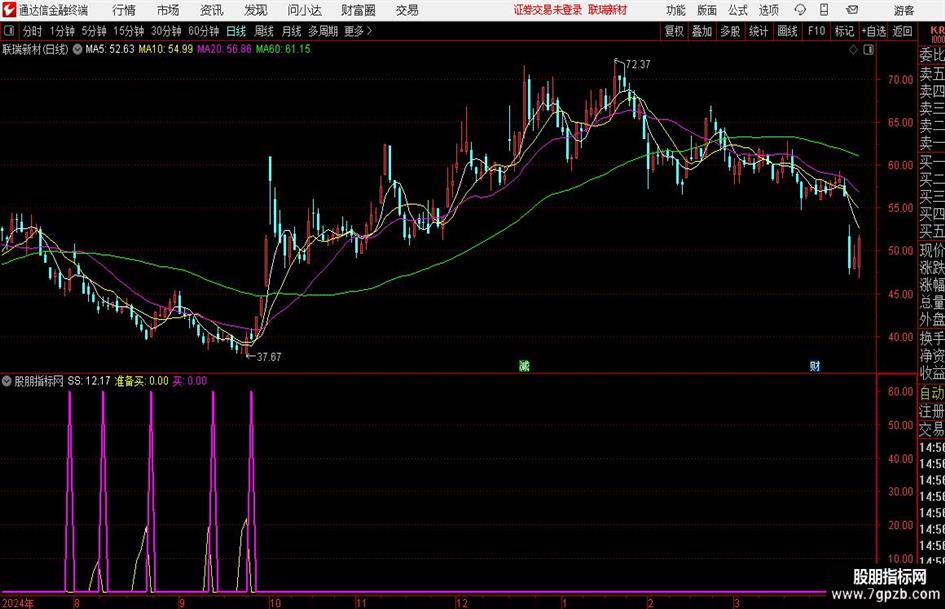Open the mobile phone icon
This screenshot has height=609, width=945.
pyautogui.click(x=824, y=10)
